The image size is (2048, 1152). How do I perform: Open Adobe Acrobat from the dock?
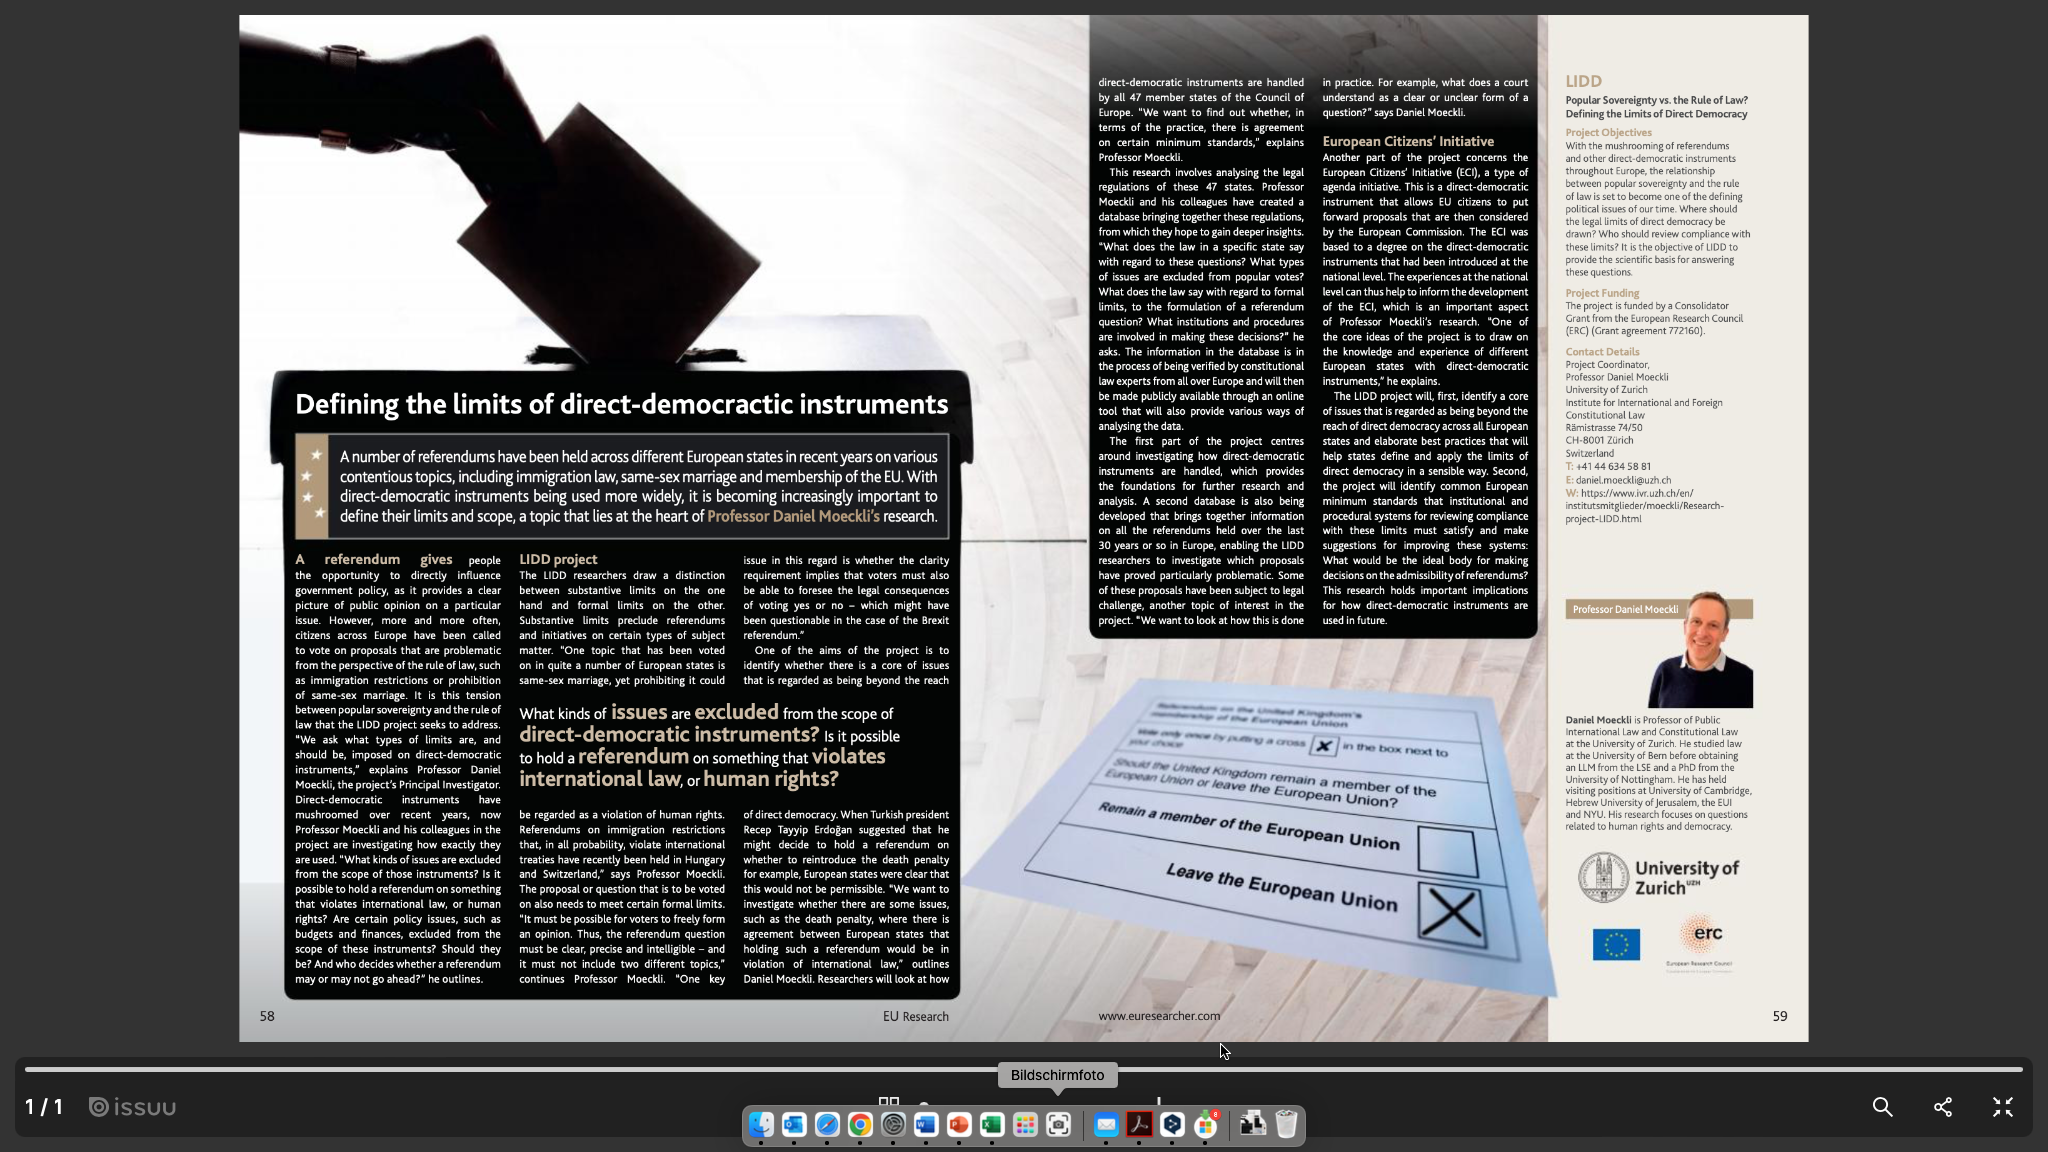point(1139,1125)
